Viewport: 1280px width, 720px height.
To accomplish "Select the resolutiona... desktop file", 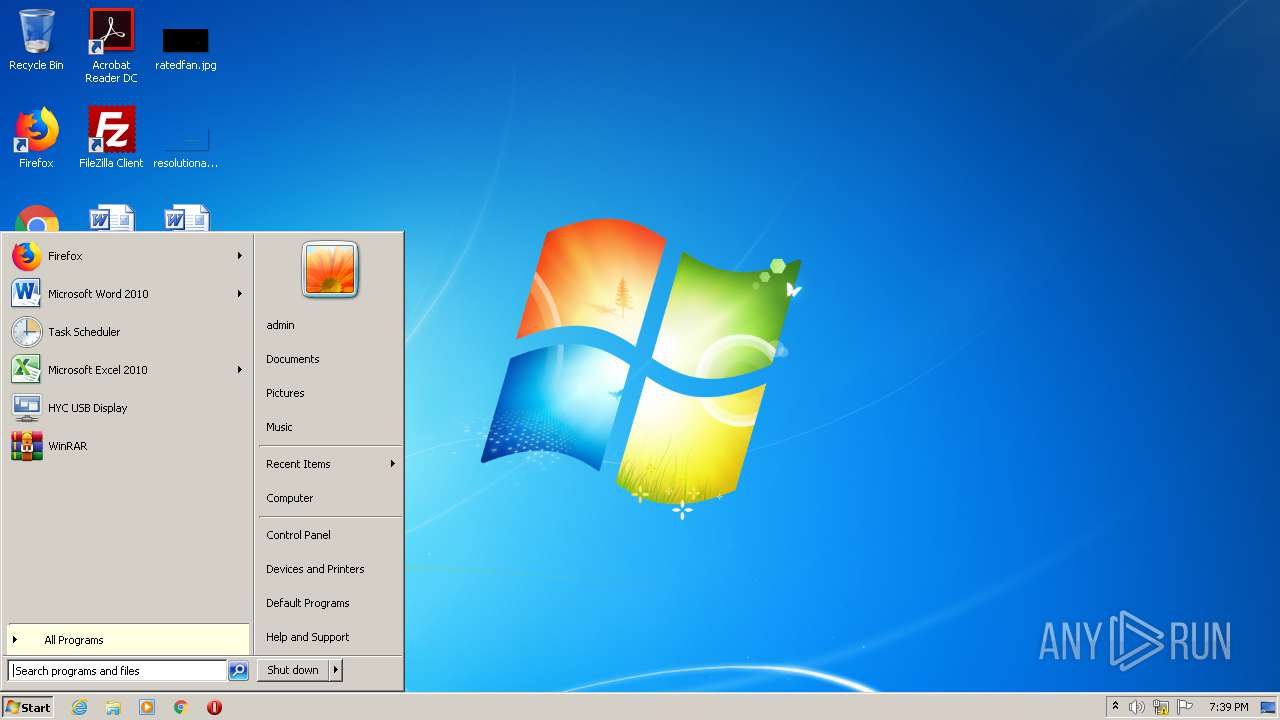I will [x=185, y=146].
